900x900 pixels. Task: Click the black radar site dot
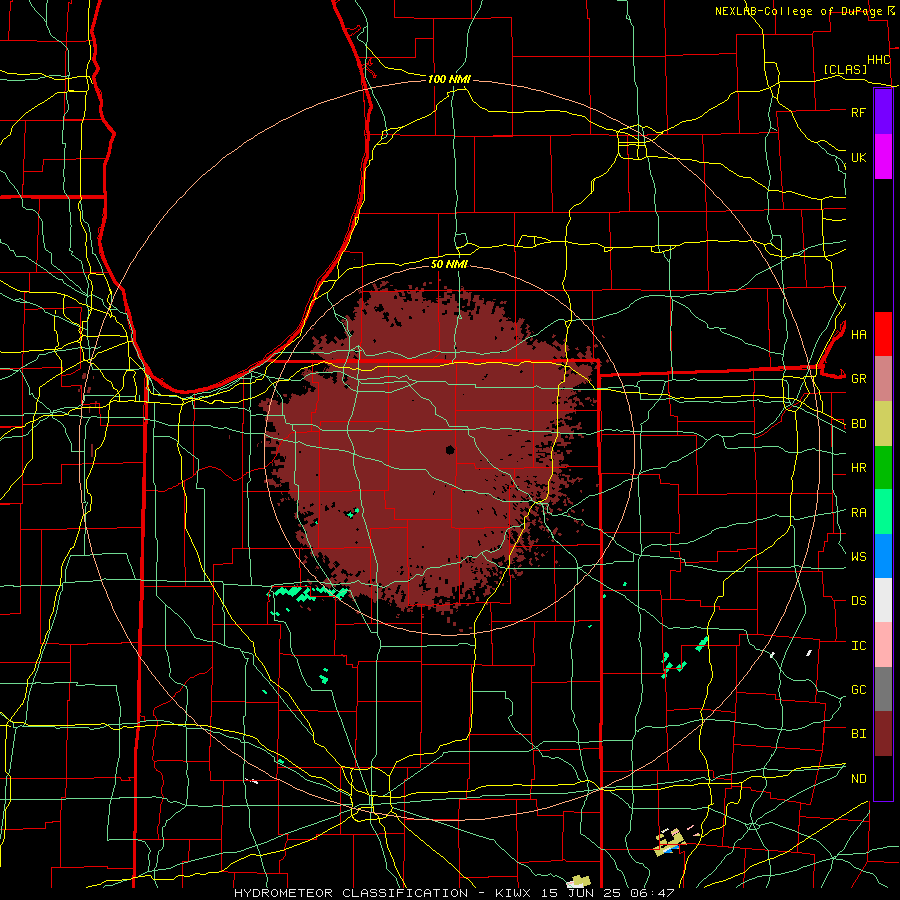pyautogui.click(x=450, y=449)
